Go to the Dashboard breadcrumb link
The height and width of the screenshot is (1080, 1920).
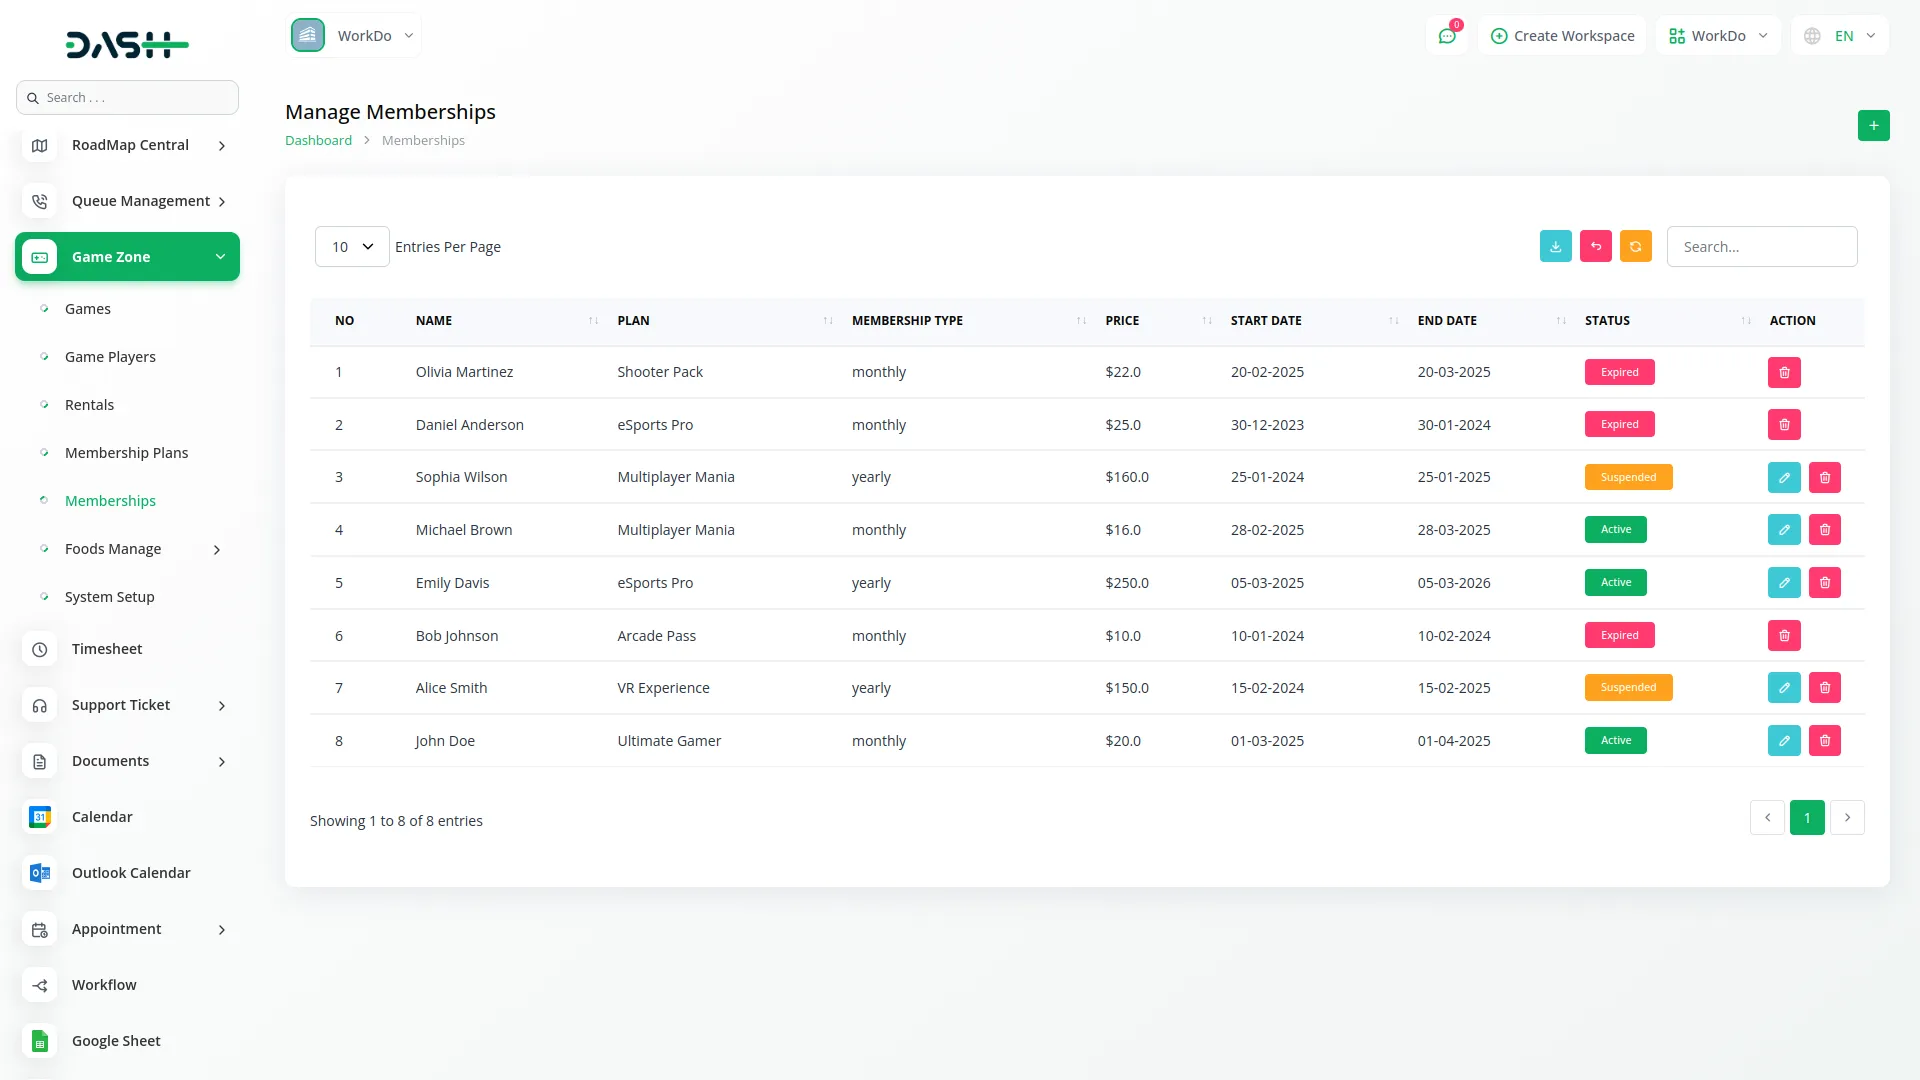(318, 141)
